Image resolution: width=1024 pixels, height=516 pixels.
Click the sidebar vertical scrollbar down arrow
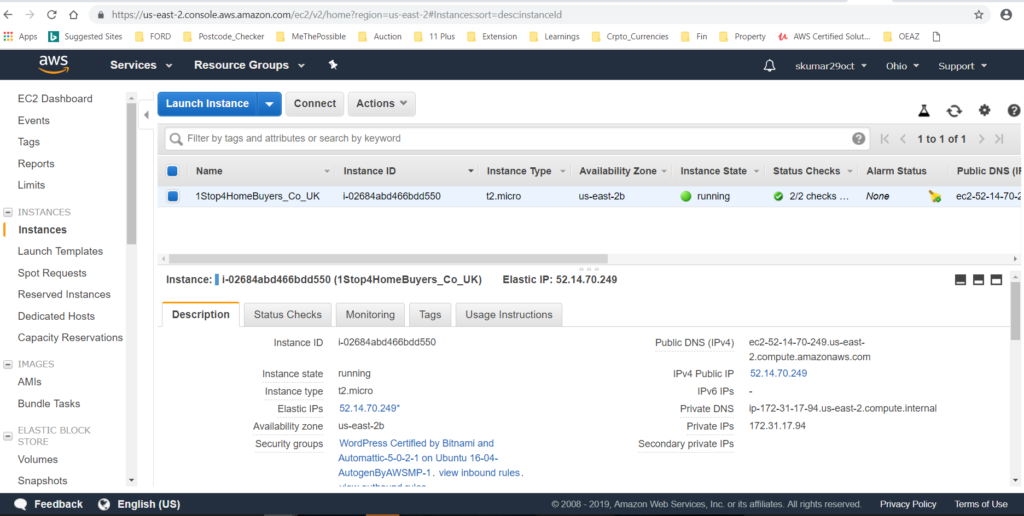(131, 480)
